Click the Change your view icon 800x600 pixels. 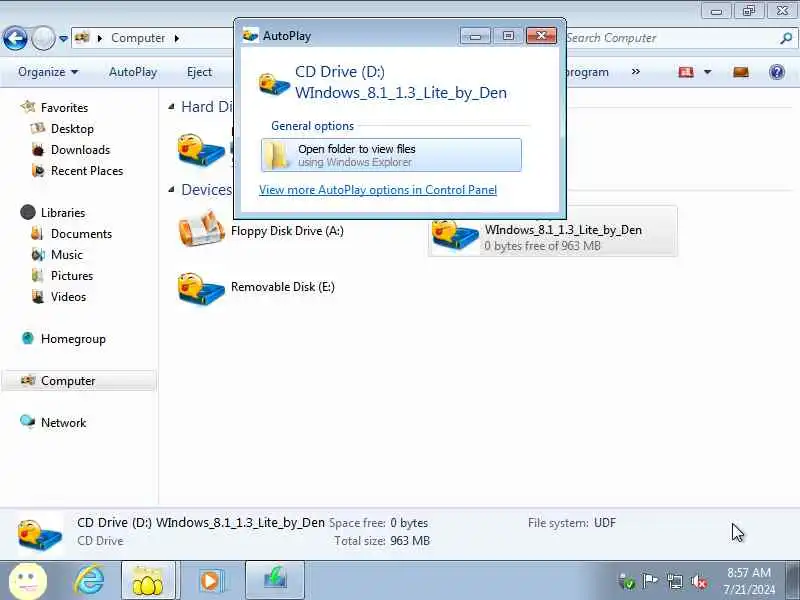click(x=686, y=72)
